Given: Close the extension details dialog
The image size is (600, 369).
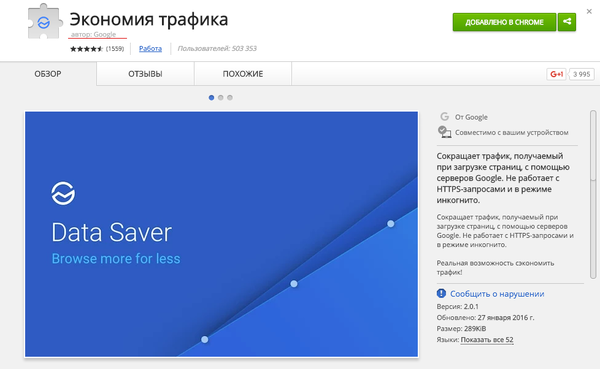Looking at the screenshot, I should click(589, 11).
